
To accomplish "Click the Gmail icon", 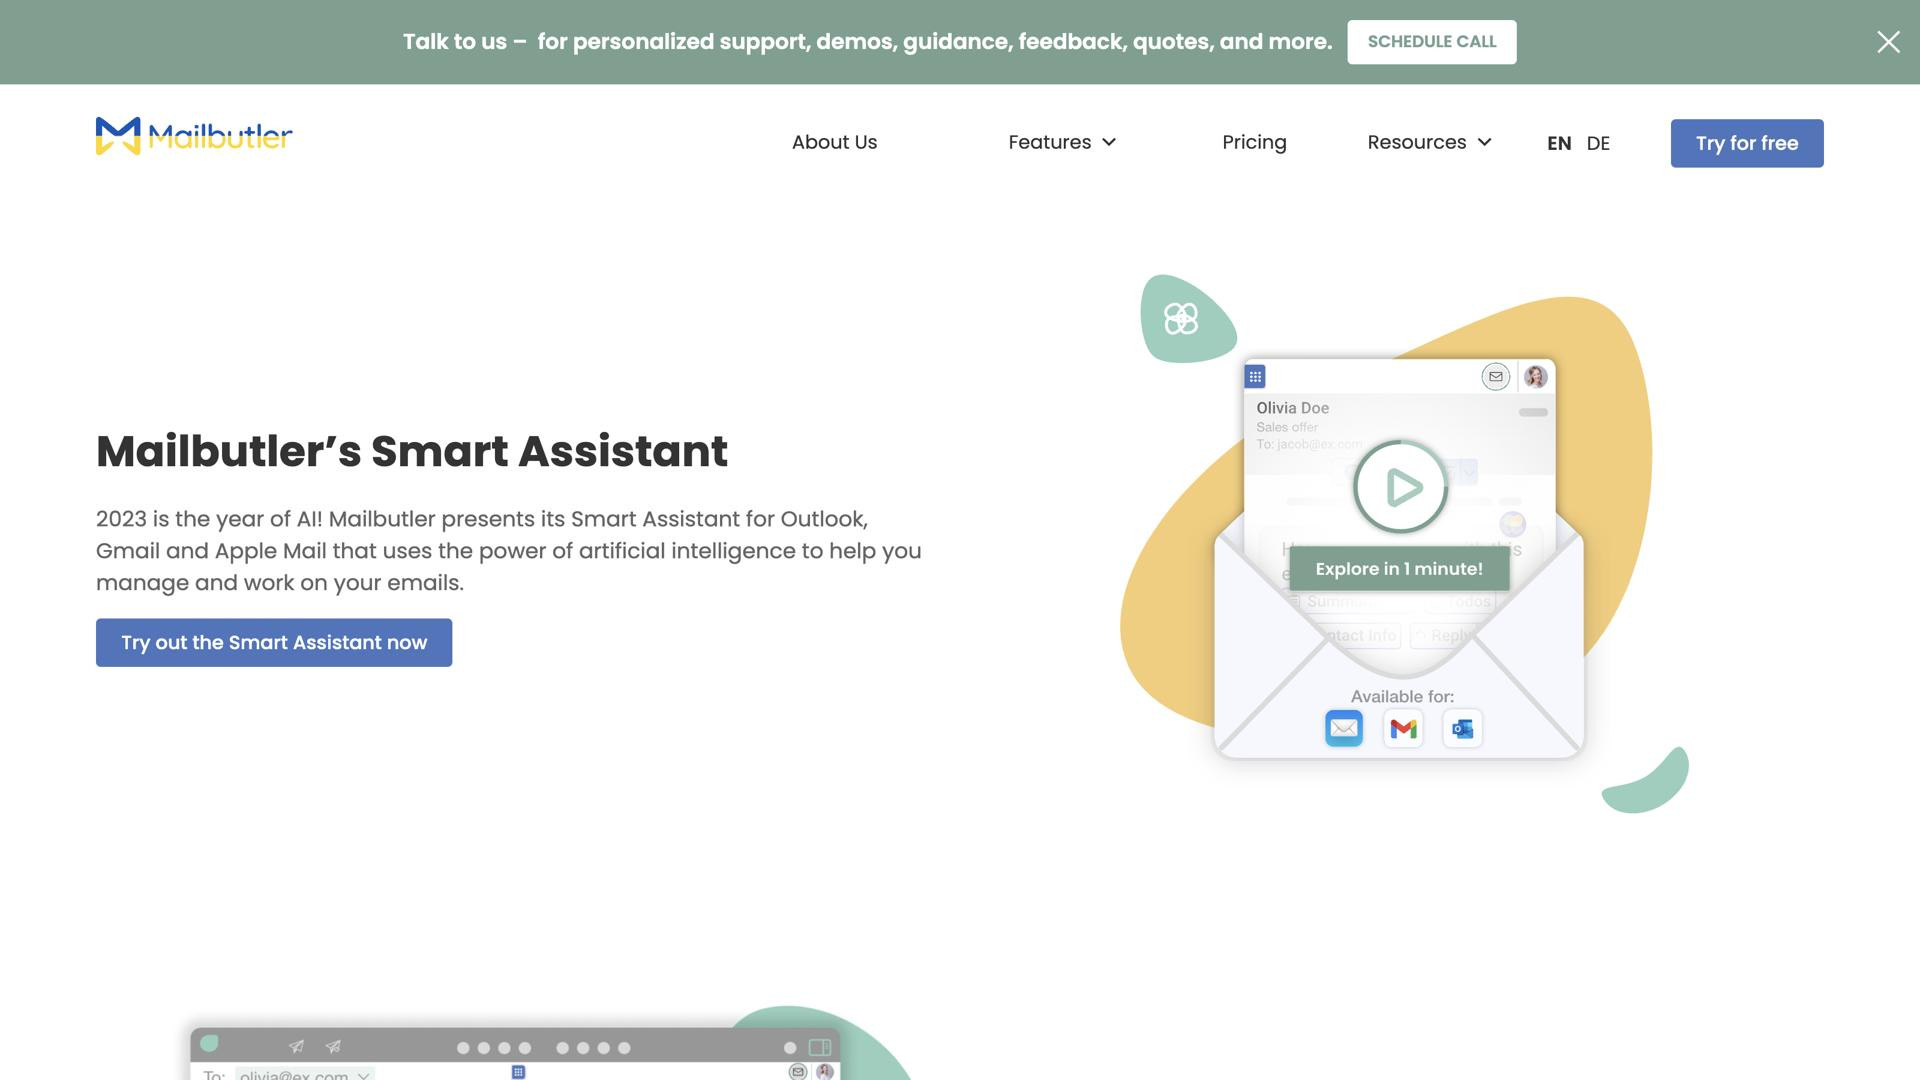I will point(1403,728).
